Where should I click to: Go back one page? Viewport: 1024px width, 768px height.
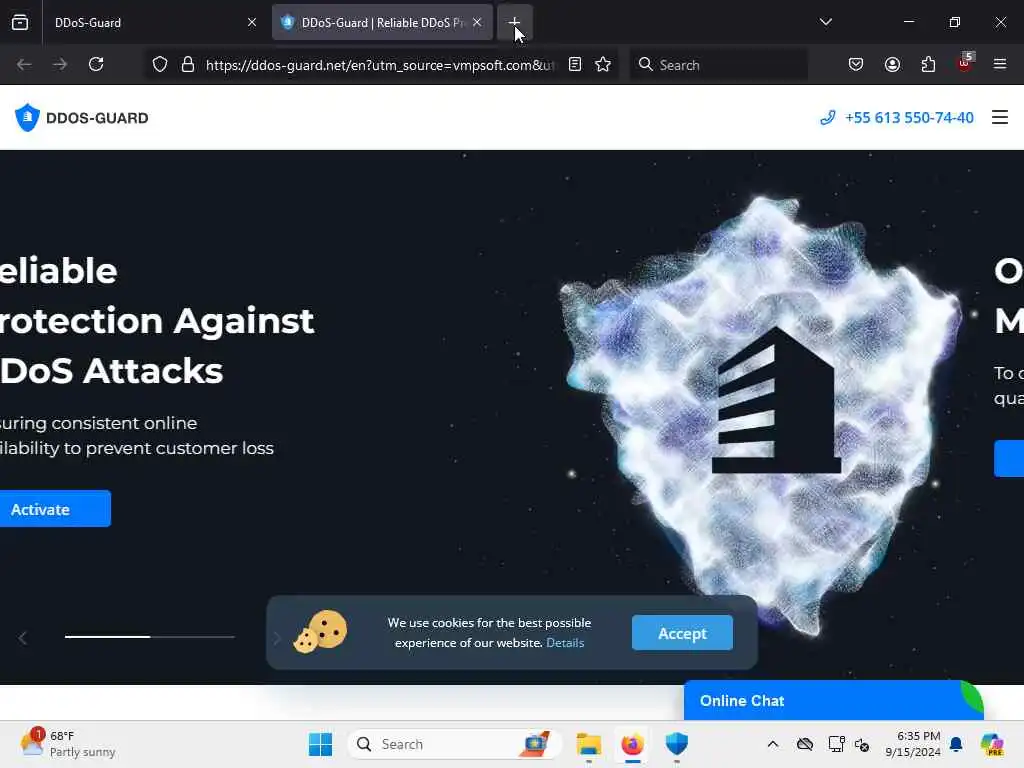pos(24,65)
